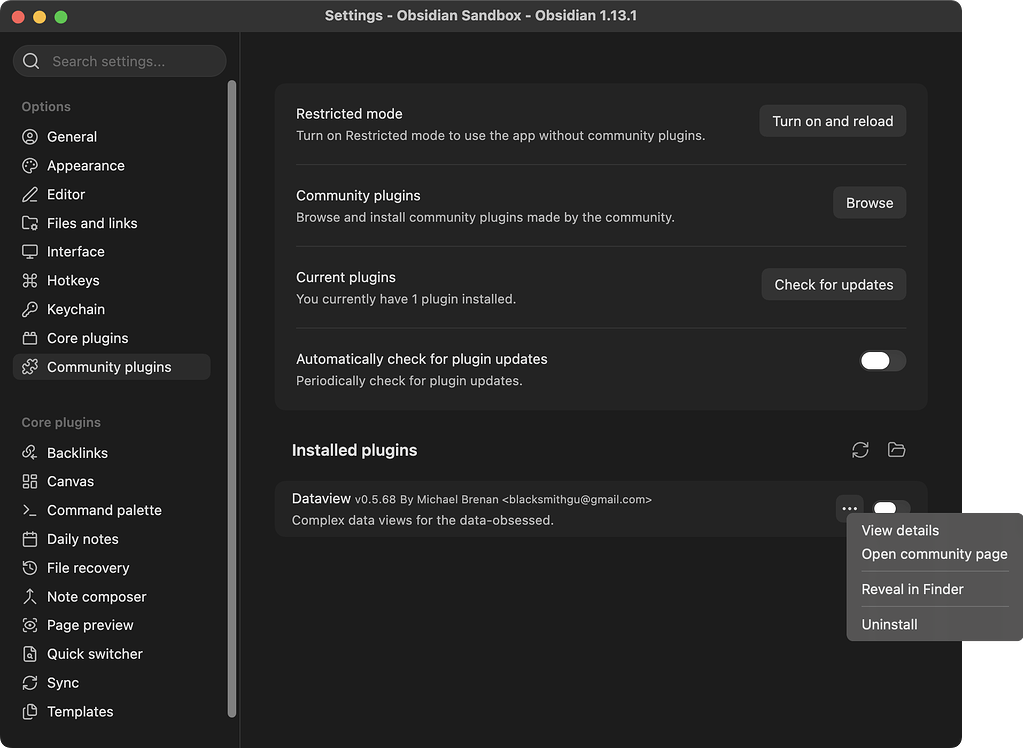Screen dimensions: 1023x748
Task: Click the Community plugins puzzle icon
Action: coord(30,367)
